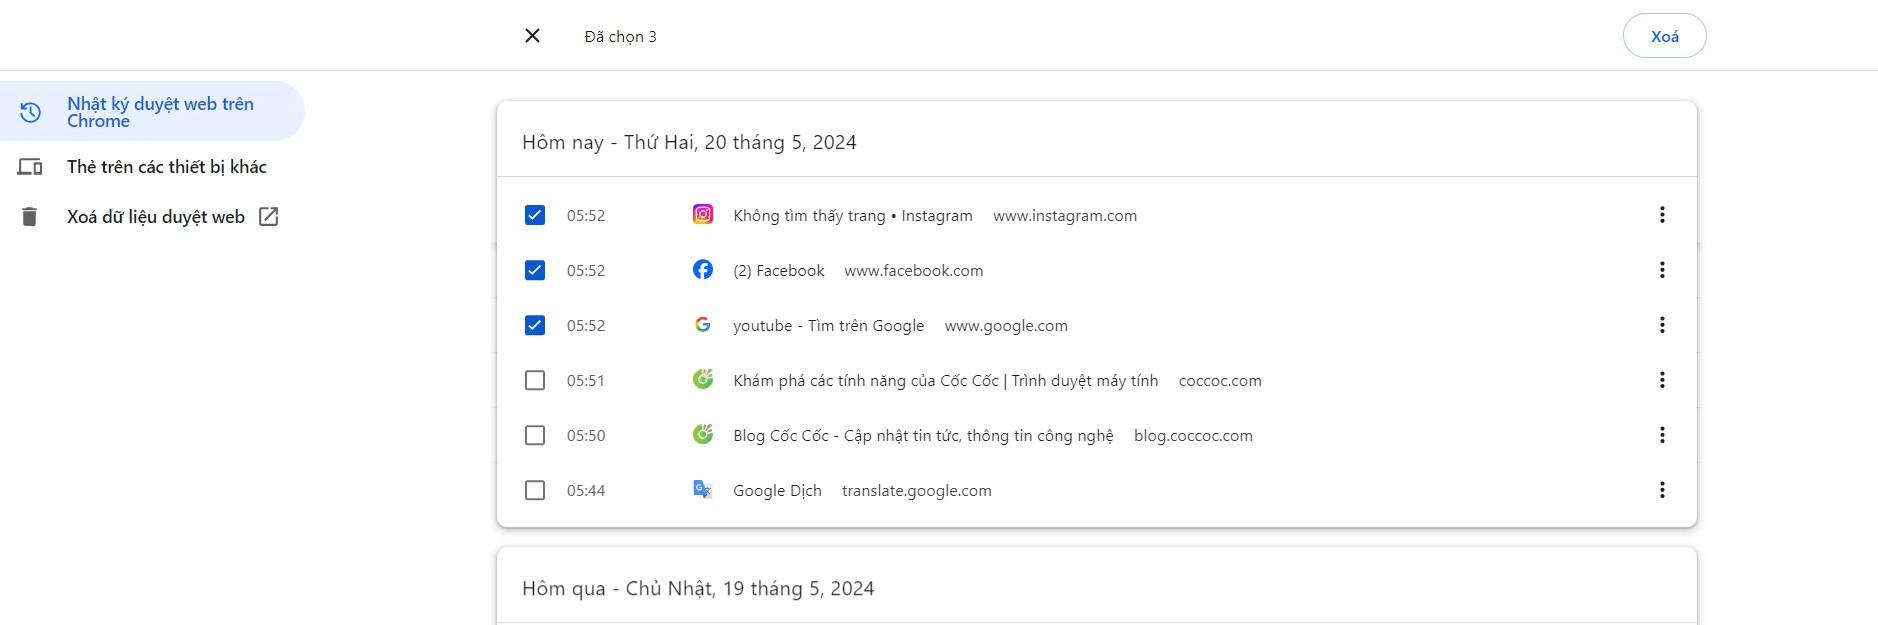The height and width of the screenshot is (625, 1878).
Task: Uncheck the Instagram history entry checkbox
Action: pos(535,215)
